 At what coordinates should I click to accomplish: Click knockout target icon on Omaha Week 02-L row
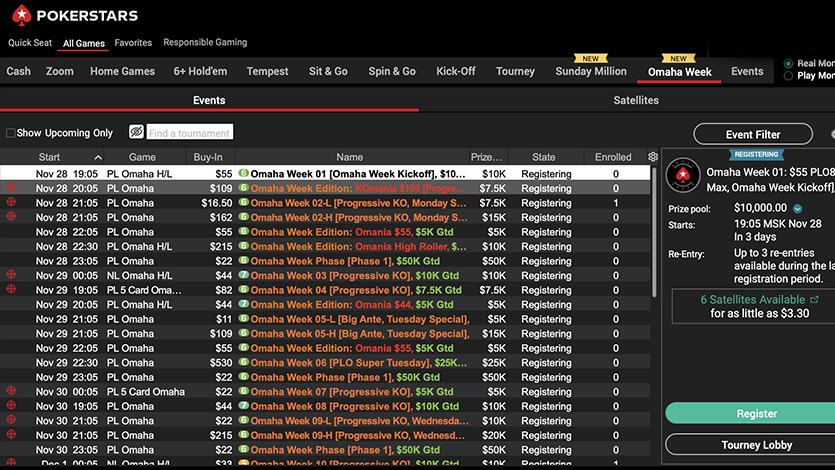click(x=11, y=202)
